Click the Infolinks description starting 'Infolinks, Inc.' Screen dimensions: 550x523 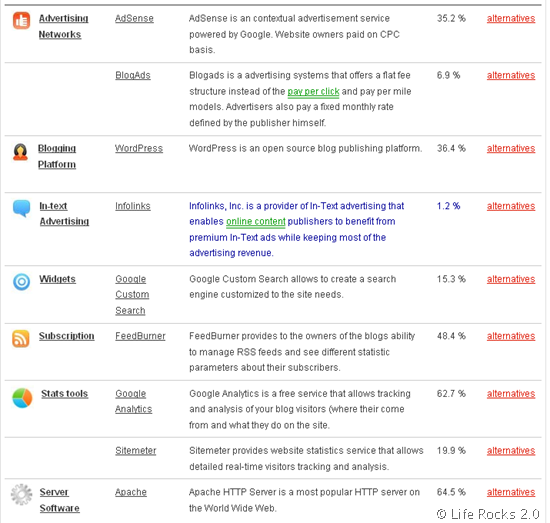297,229
